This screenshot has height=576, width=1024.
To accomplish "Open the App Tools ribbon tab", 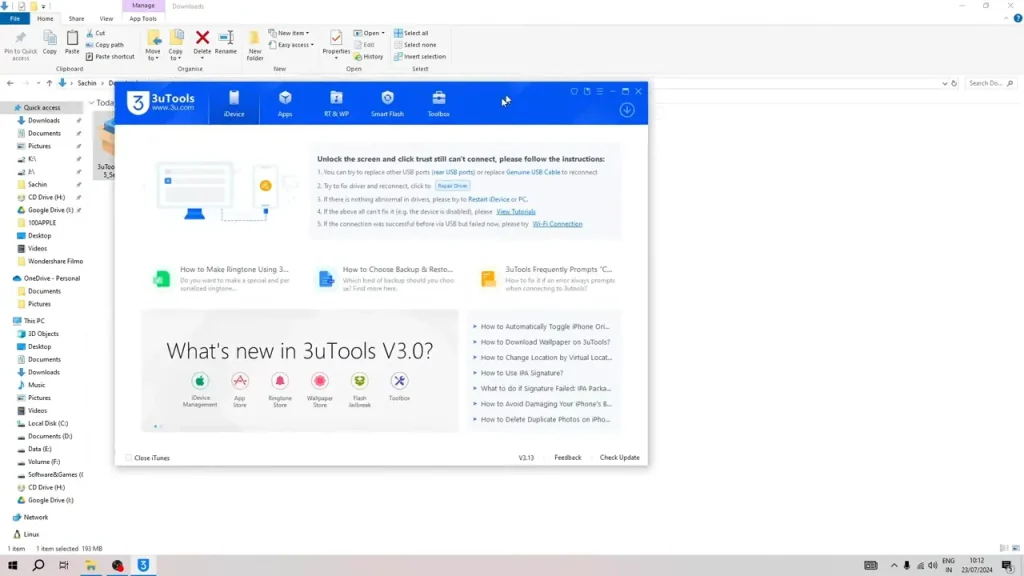I will [x=142, y=18].
